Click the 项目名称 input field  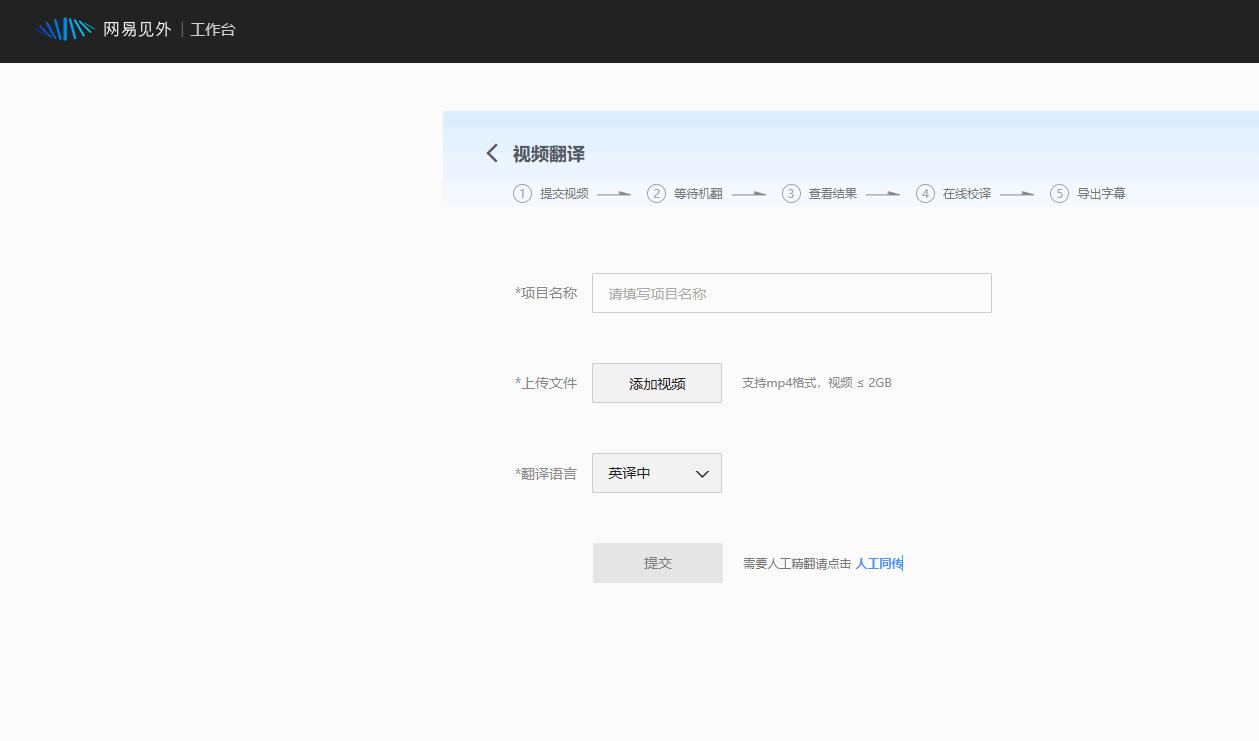pyautogui.click(x=790, y=292)
